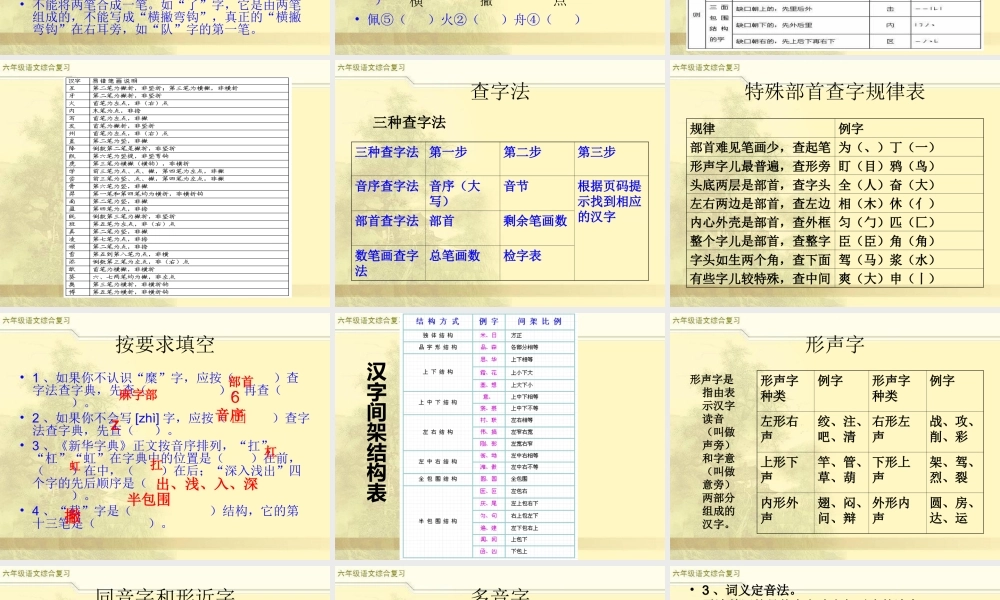Click the line 3、词义定音法
The height and width of the screenshot is (600, 1000).
[749, 590]
